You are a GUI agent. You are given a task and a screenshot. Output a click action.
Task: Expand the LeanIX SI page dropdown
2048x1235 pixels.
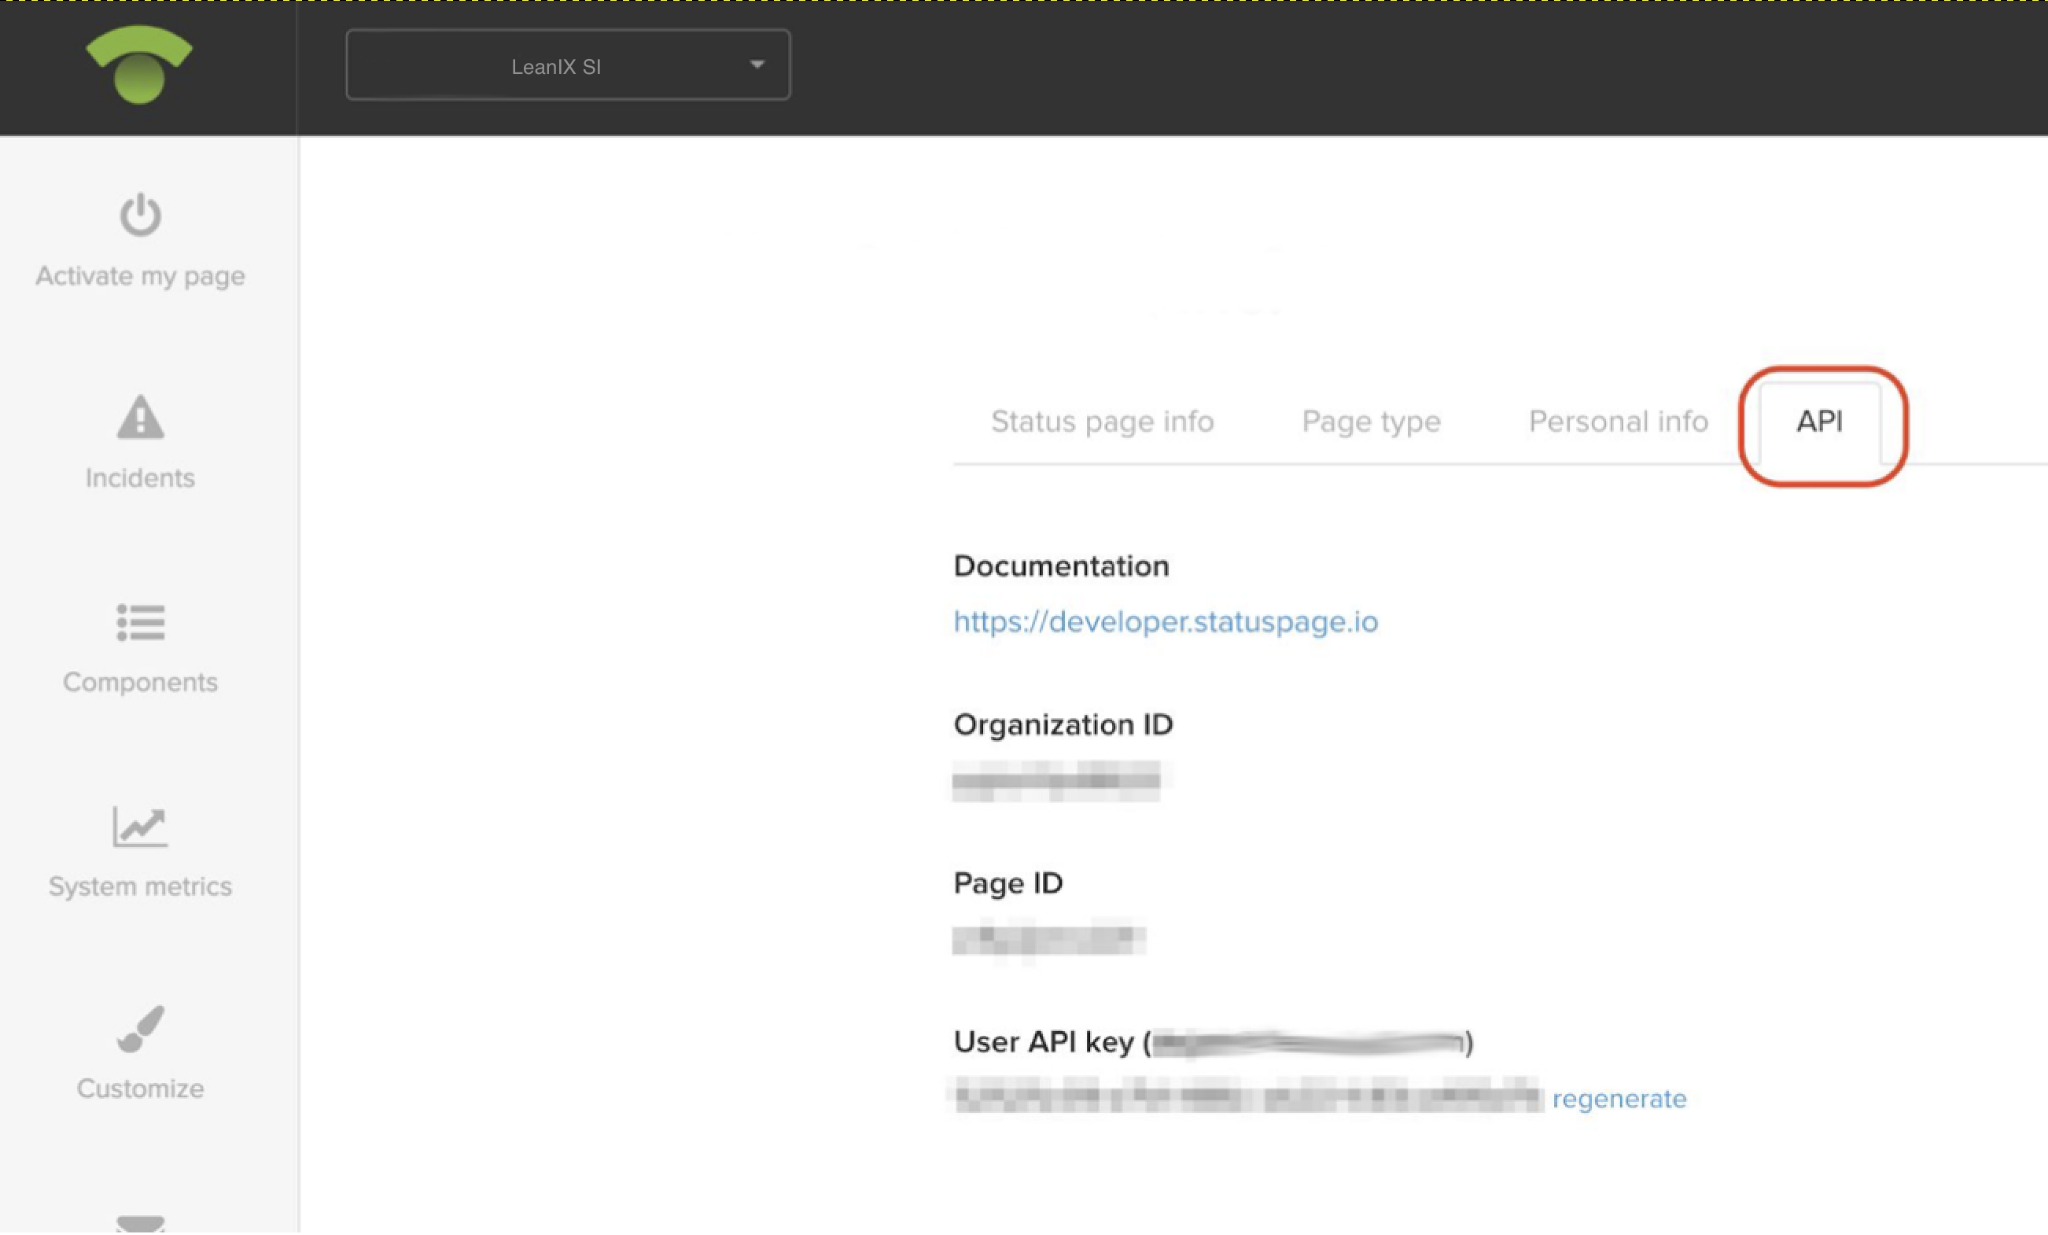pos(557,66)
